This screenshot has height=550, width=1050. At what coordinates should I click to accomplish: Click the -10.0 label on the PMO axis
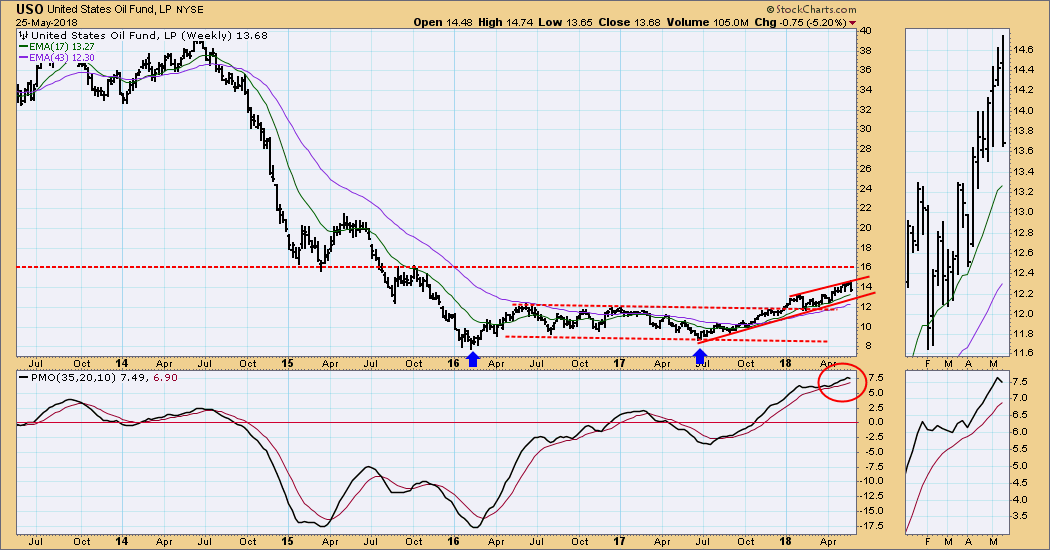[x=871, y=481]
